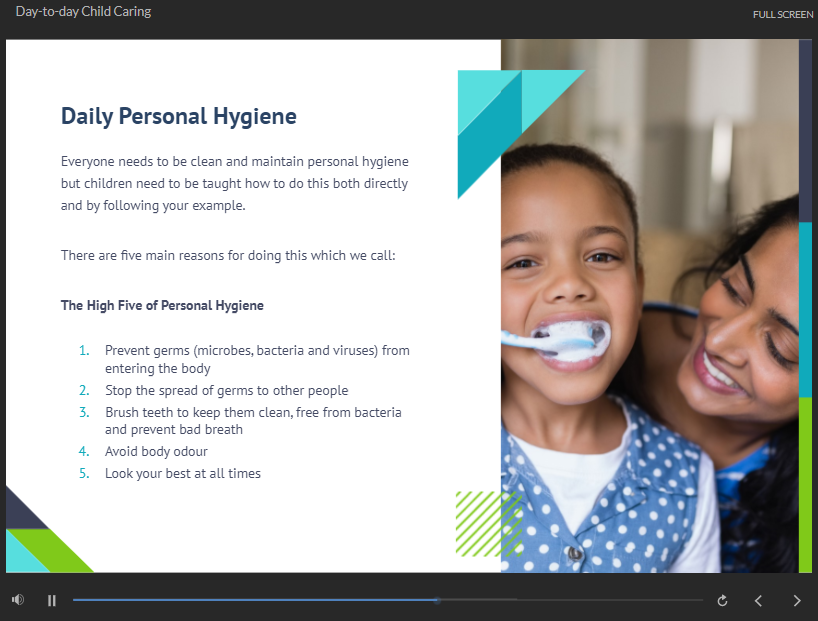Pause the slide playback
The image size is (818, 621).
coord(52,601)
